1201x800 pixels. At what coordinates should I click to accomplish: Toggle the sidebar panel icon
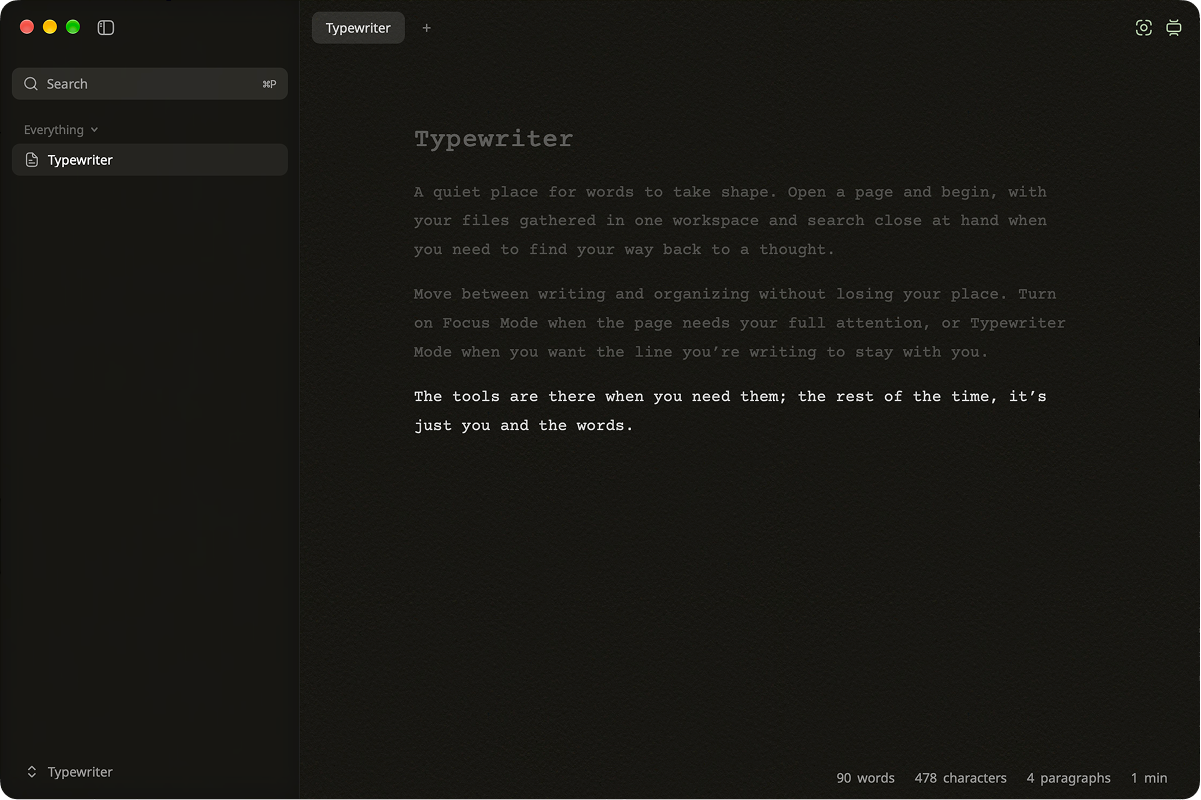(x=106, y=28)
